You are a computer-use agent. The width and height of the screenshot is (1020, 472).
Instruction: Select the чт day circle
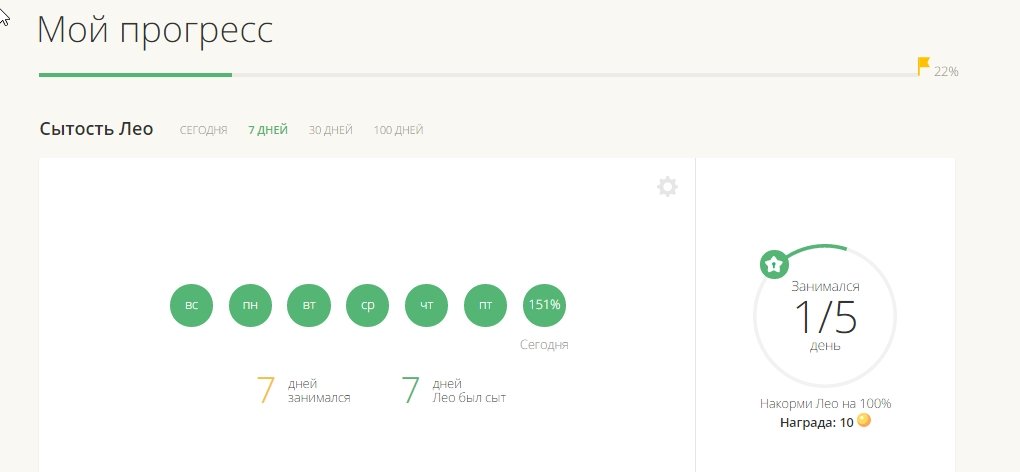(x=426, y=306)
